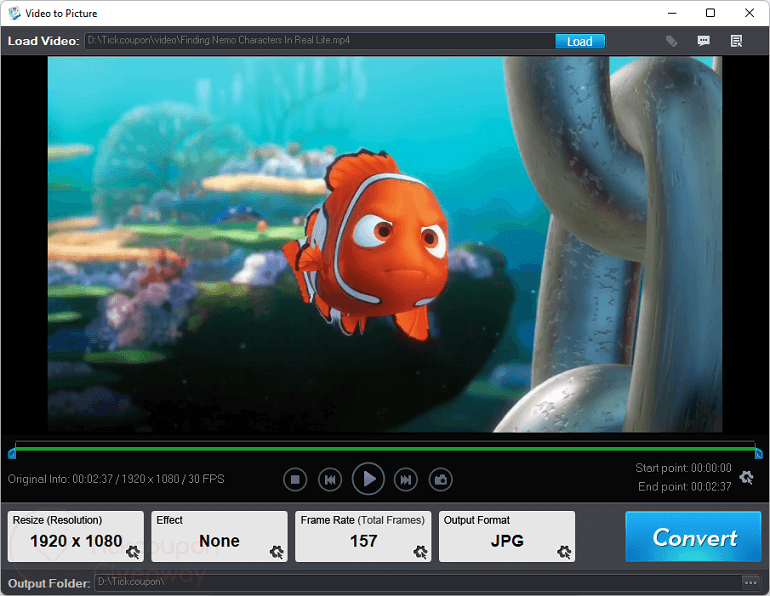Open start/end point settings gear
The height and width of the screenshot is (596, 770).
pos(747,477)
